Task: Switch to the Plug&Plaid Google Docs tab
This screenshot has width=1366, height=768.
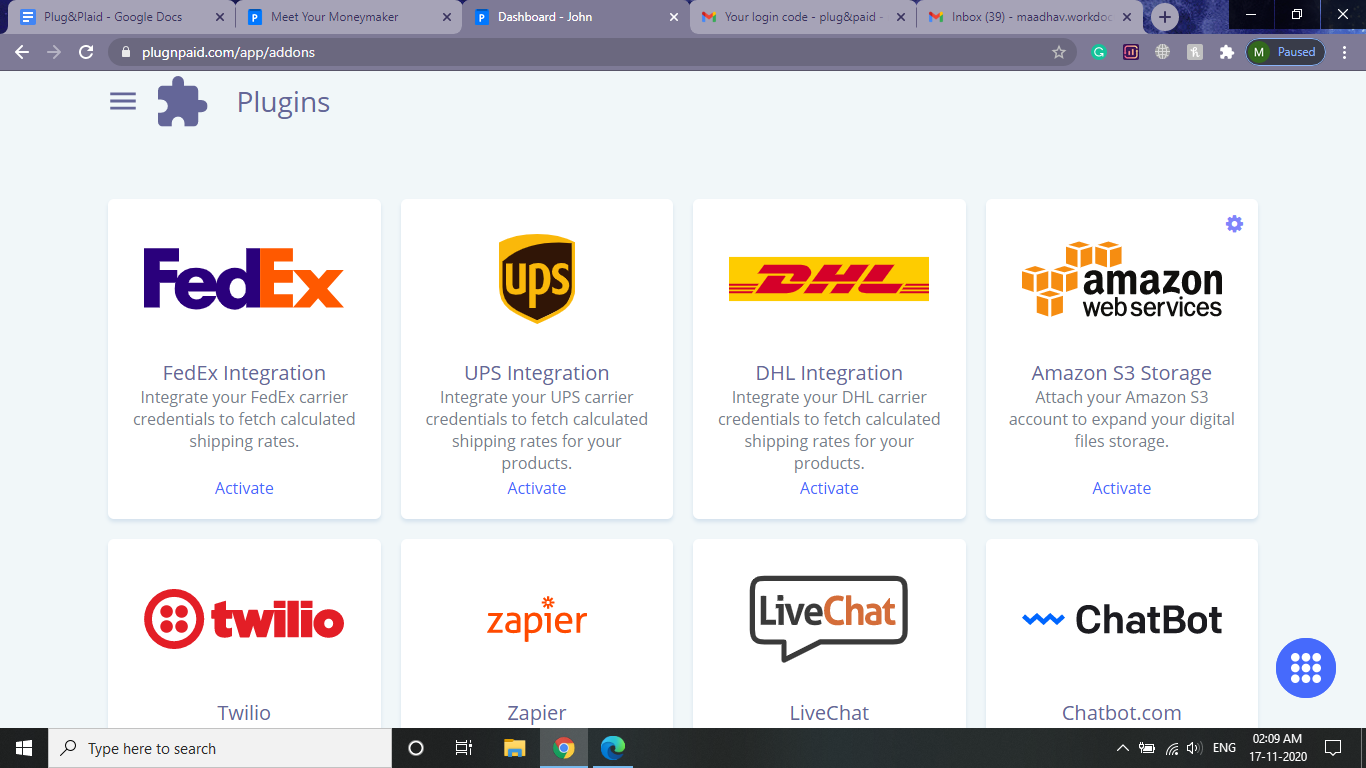Action: [x=122, y=17]
